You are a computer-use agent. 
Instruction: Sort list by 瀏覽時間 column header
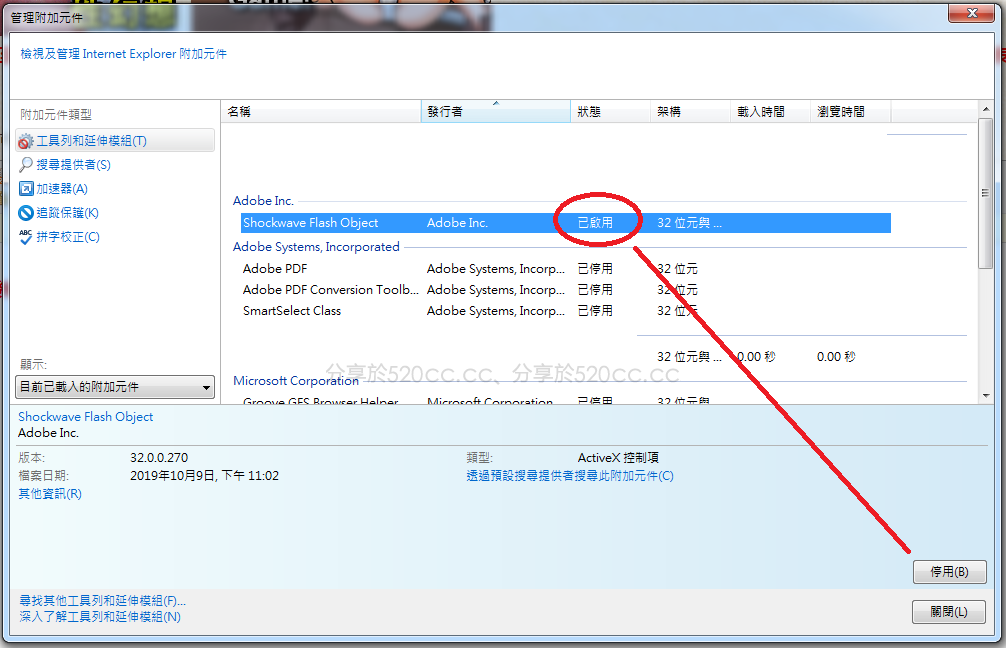[850, 112]
